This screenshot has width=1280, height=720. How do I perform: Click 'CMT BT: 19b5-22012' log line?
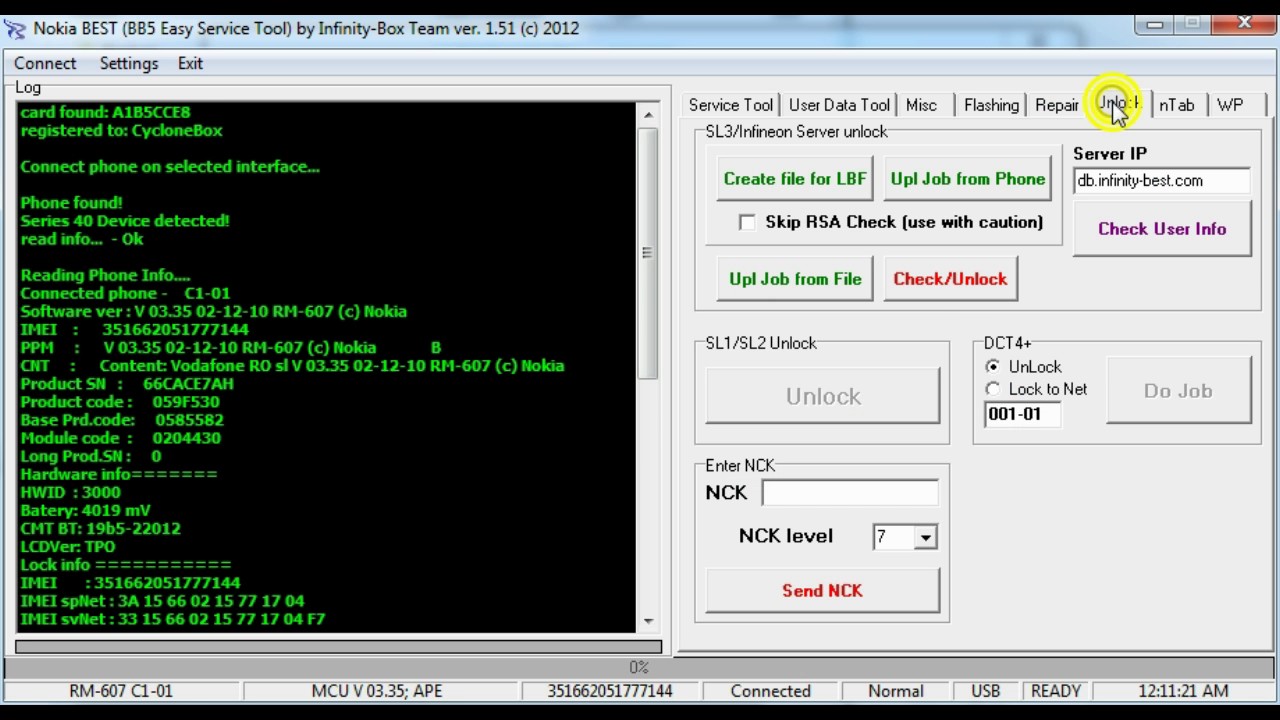pyautogui.click(x=100, y=529)
